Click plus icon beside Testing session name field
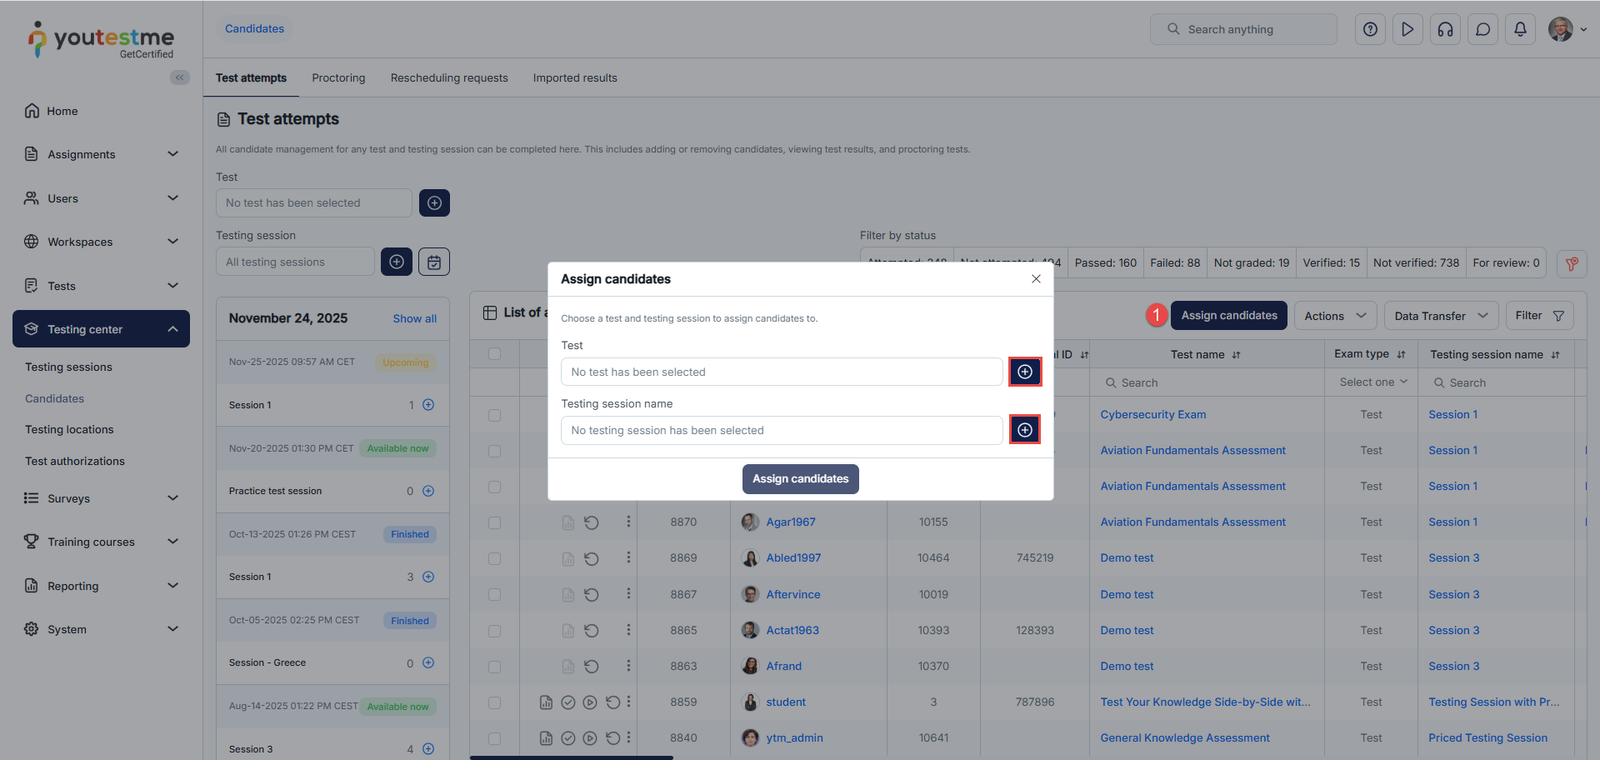Screen dimensions: 1600x760 coord(1024,430)
